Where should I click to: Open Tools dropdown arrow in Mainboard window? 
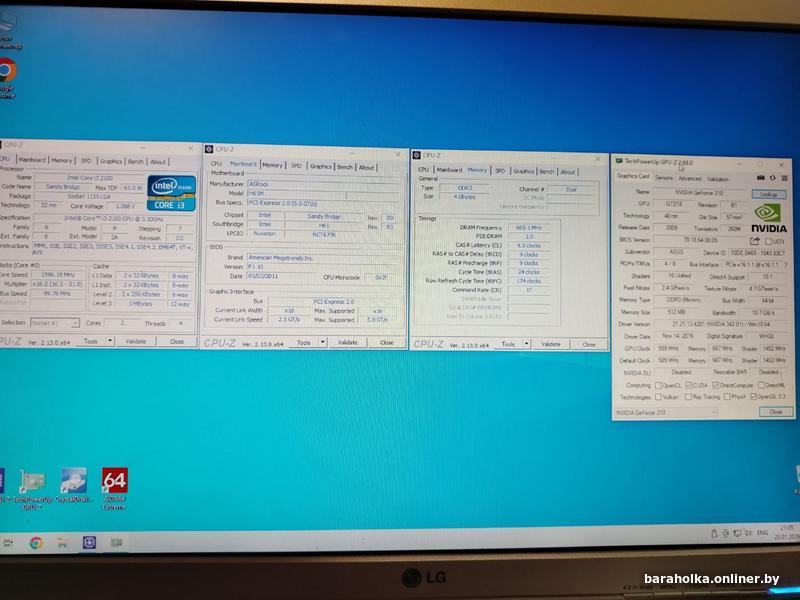(x=323, y=342)
